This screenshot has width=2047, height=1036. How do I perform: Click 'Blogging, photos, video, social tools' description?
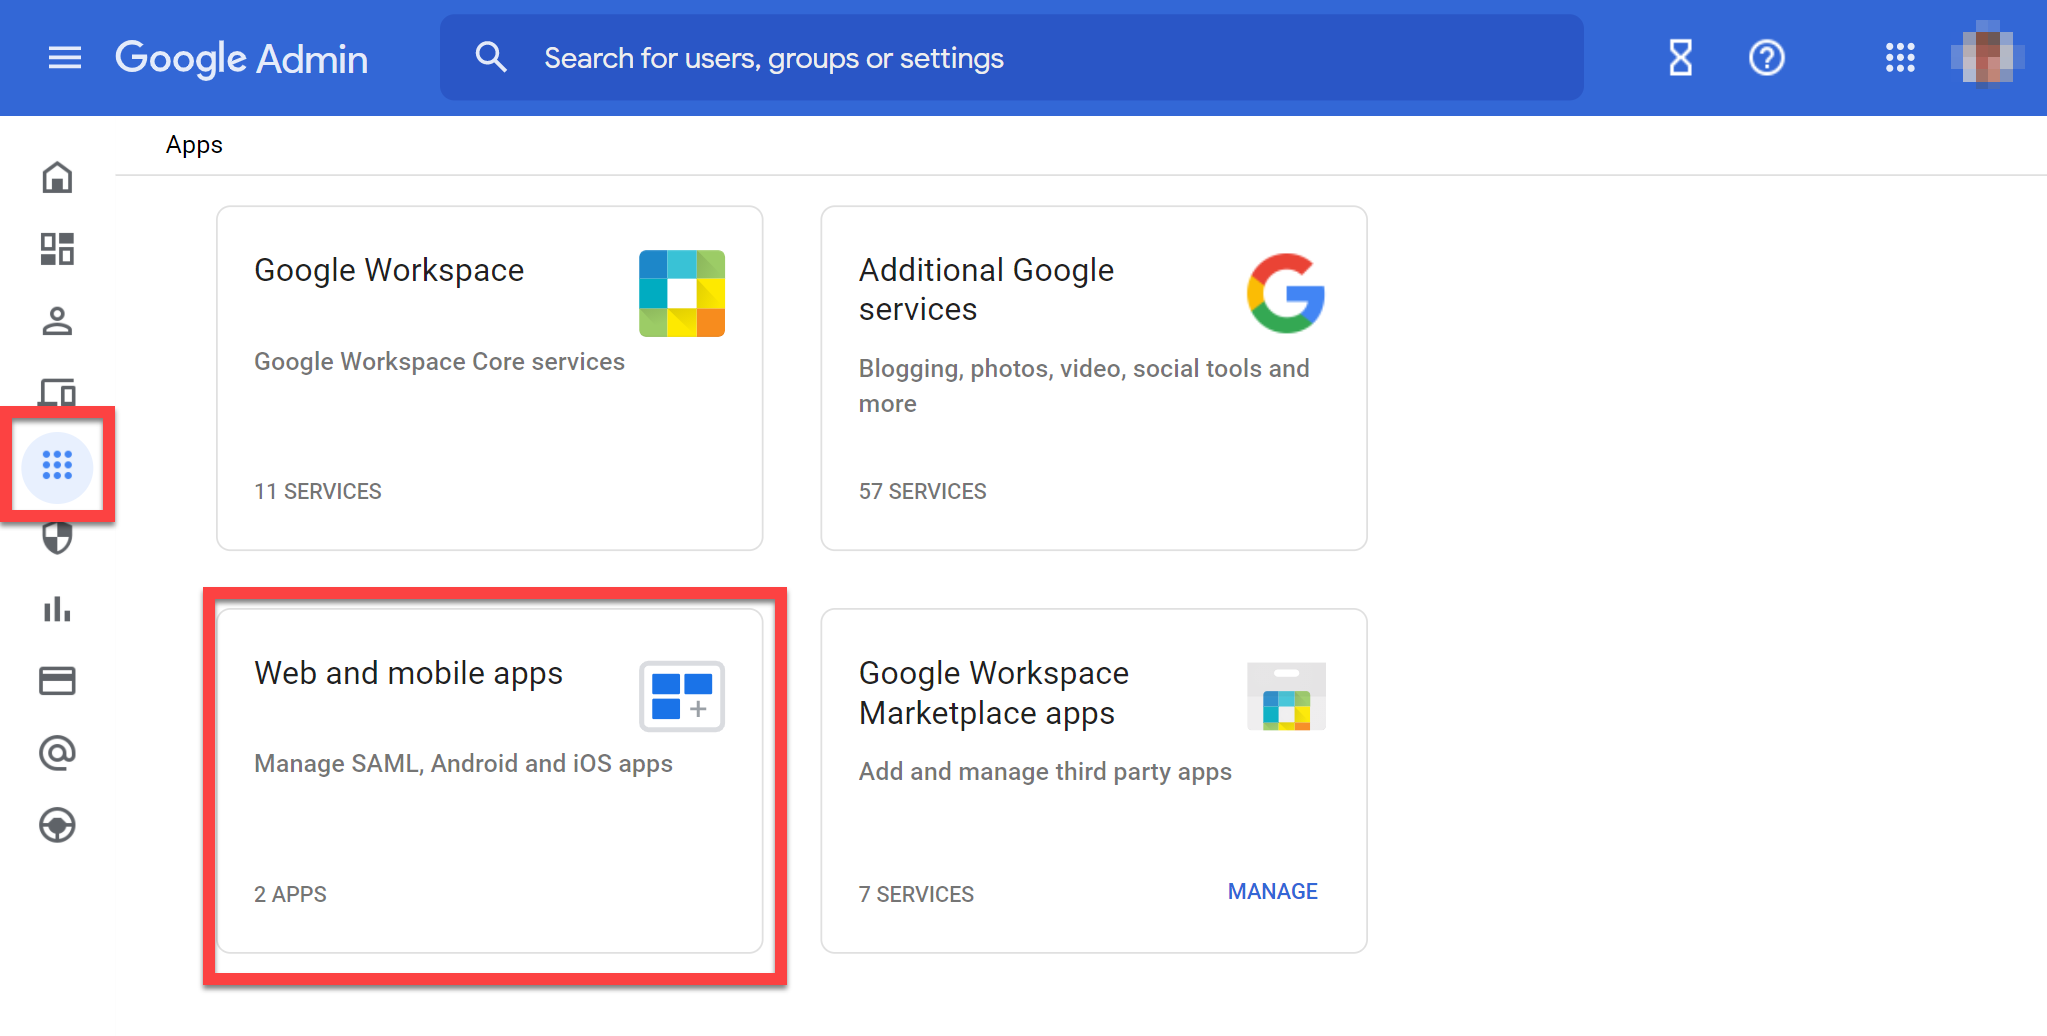coord(1084,386)
